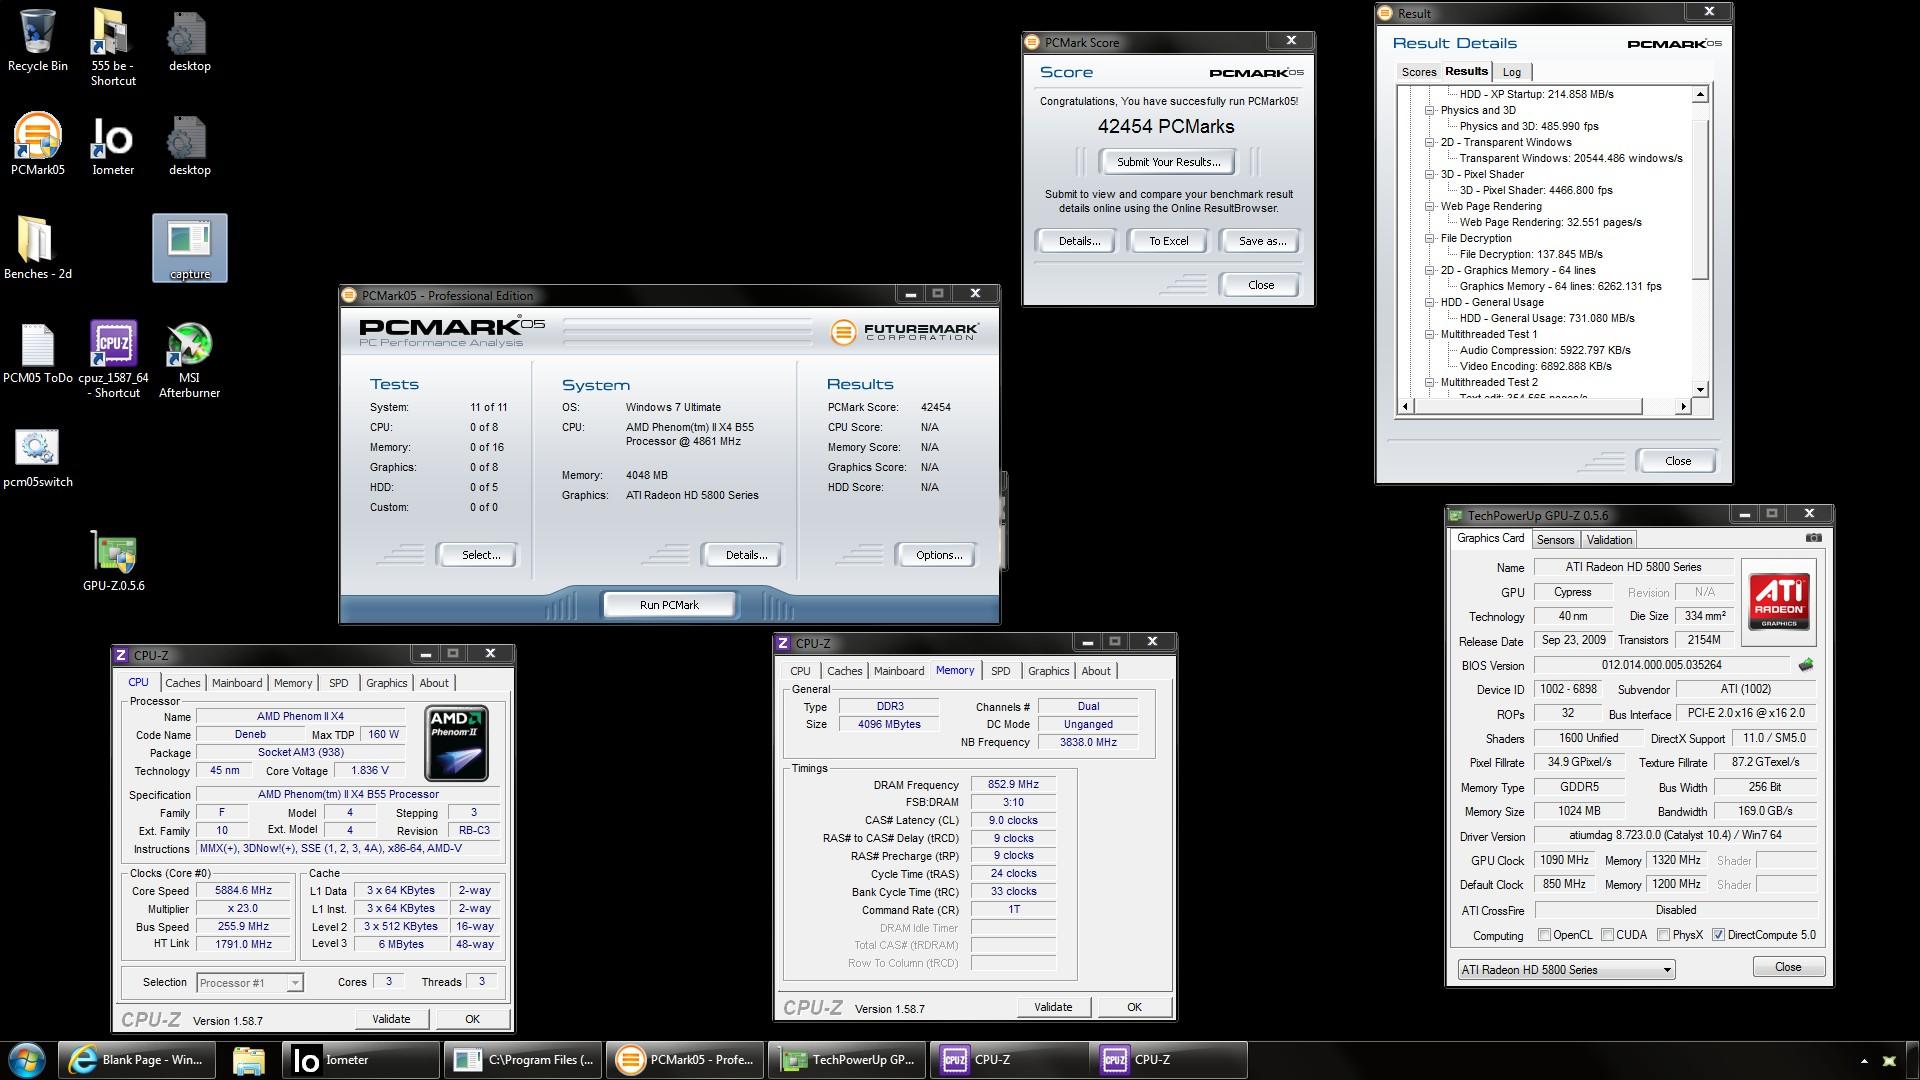Viewport: 1920px width, 1080px height.
Task: Click the Futuremark Corporation logo
Action: point(904,332)
